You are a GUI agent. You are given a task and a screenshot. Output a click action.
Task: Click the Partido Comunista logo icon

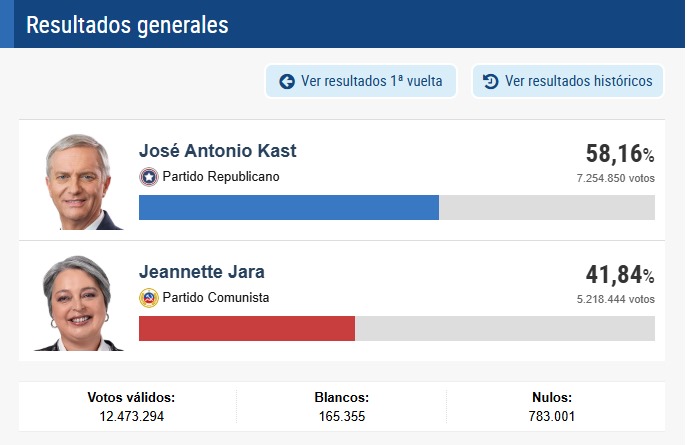pos(149,297)
